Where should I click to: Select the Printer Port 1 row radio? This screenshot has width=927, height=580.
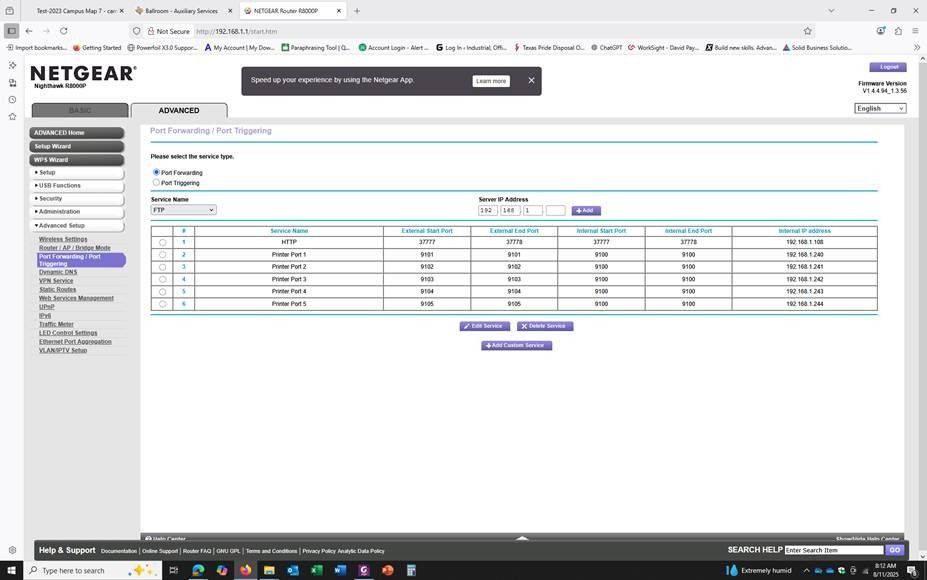[x=162, y=255]
